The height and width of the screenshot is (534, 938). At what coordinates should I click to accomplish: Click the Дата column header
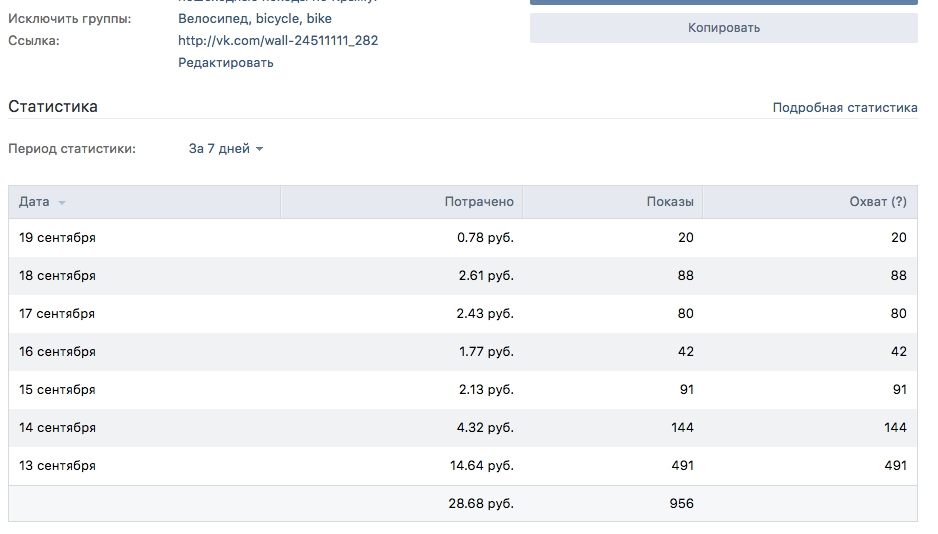34,202
